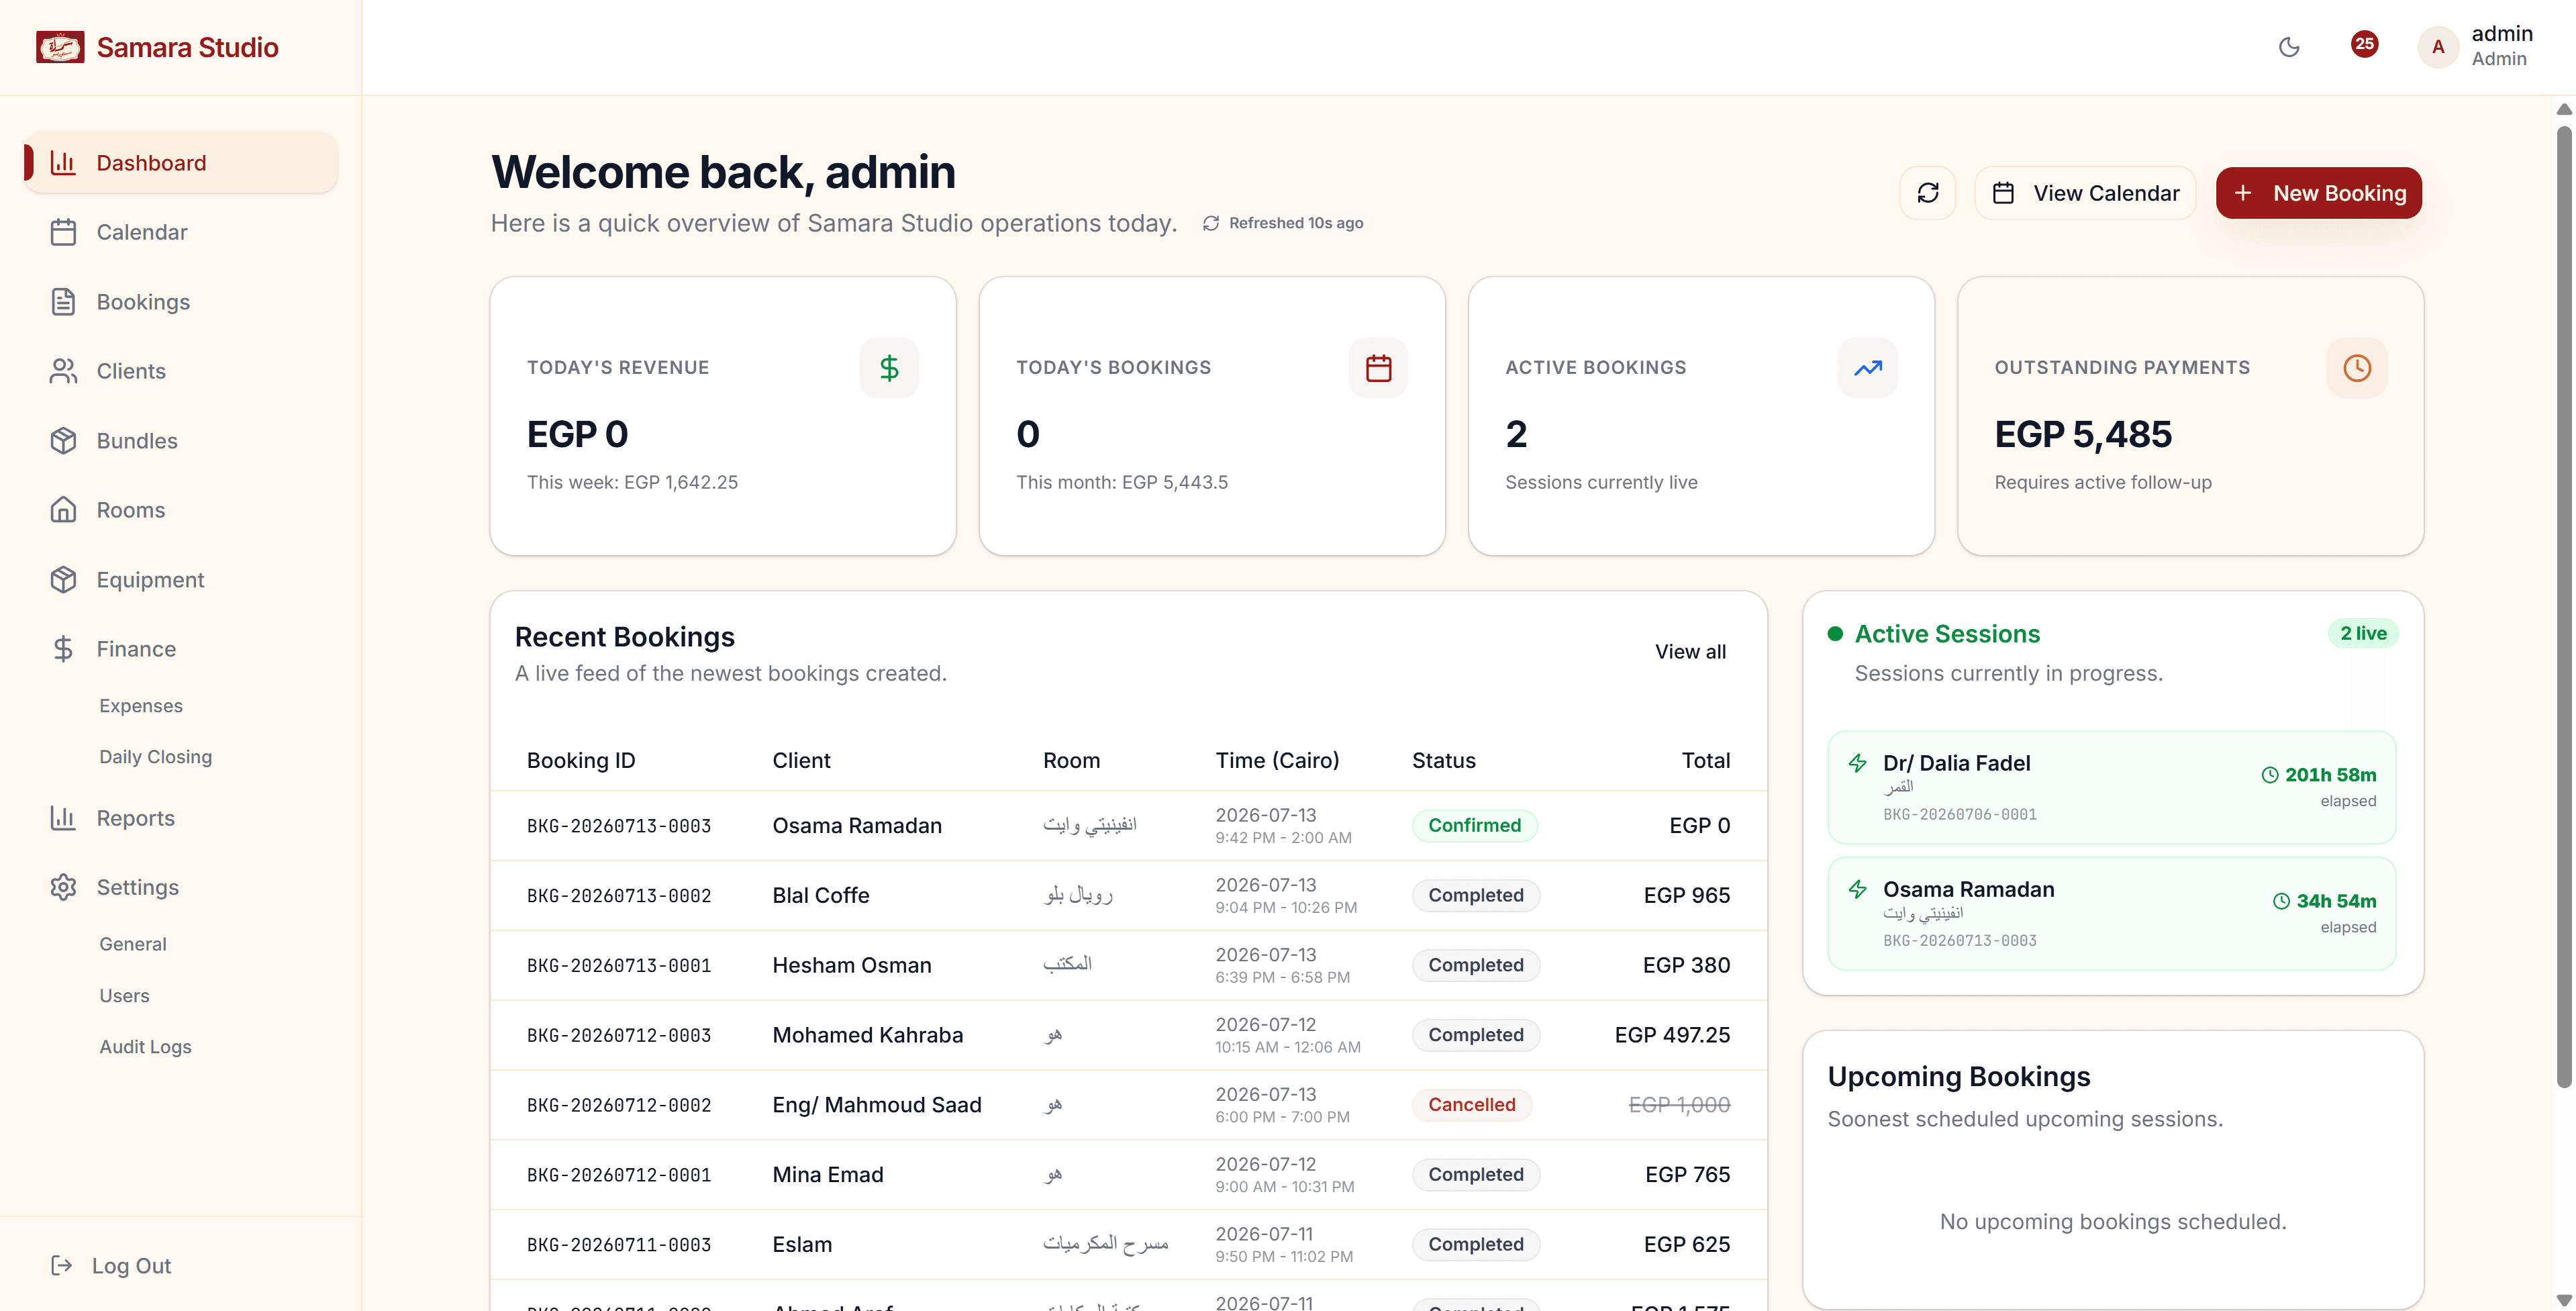The width and height of the screenshot is (2576, 1311).
Task: Click the Bookings document sidebar icon
Action: tap(63, 302)
